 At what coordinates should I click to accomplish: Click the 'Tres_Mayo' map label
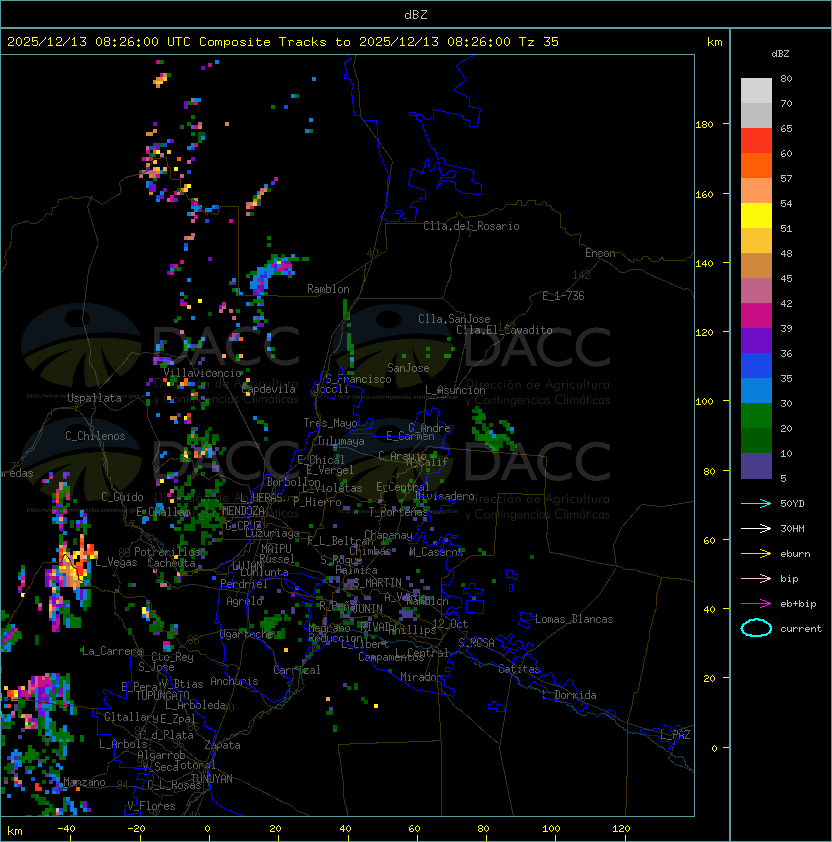pyautogui.click(x=330, y=423)
